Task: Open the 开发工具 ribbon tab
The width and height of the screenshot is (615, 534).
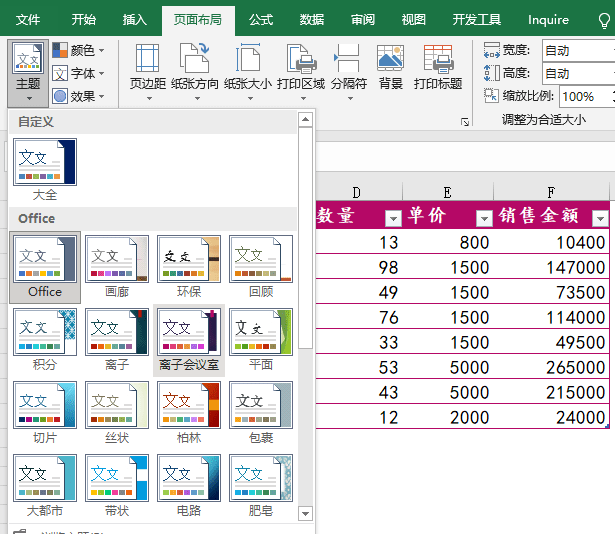Action: pyautogui.click(x=477, y=19)
